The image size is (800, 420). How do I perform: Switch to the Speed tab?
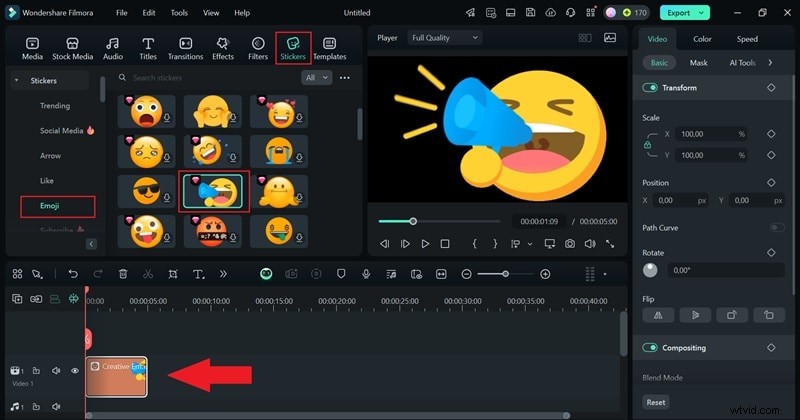[x=747, y=39]
